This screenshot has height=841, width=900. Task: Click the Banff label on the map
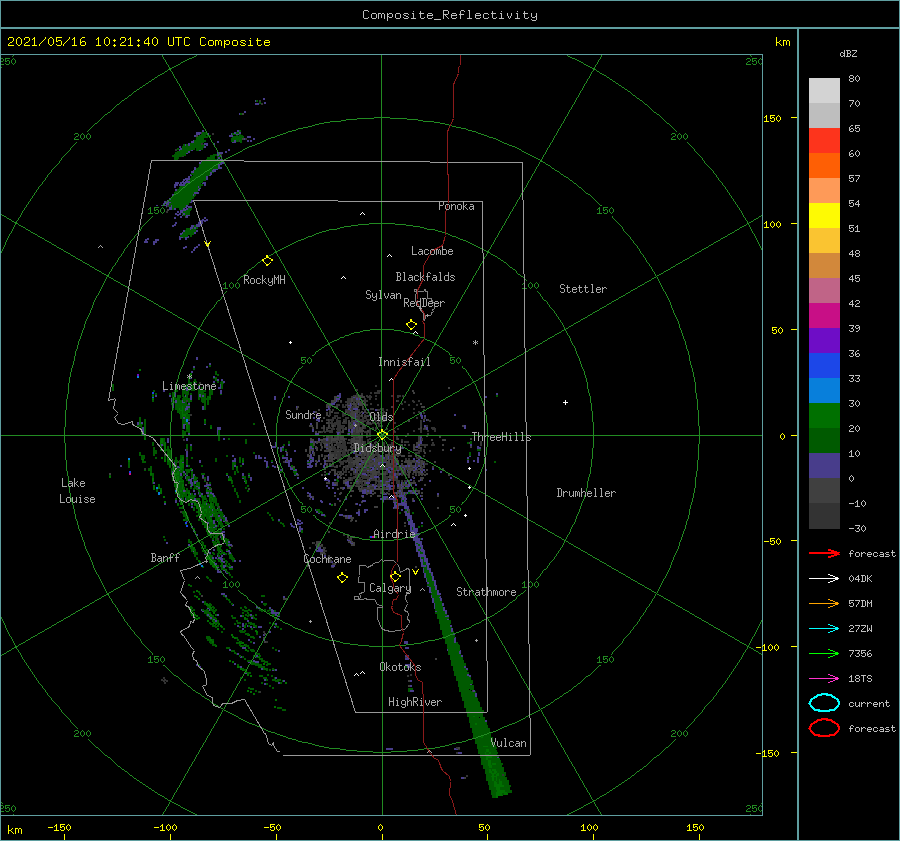165,557
